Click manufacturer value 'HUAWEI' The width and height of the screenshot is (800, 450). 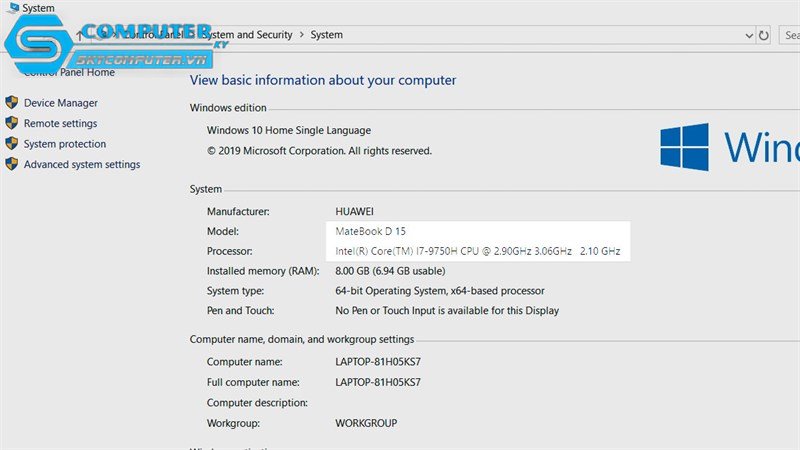354,211
